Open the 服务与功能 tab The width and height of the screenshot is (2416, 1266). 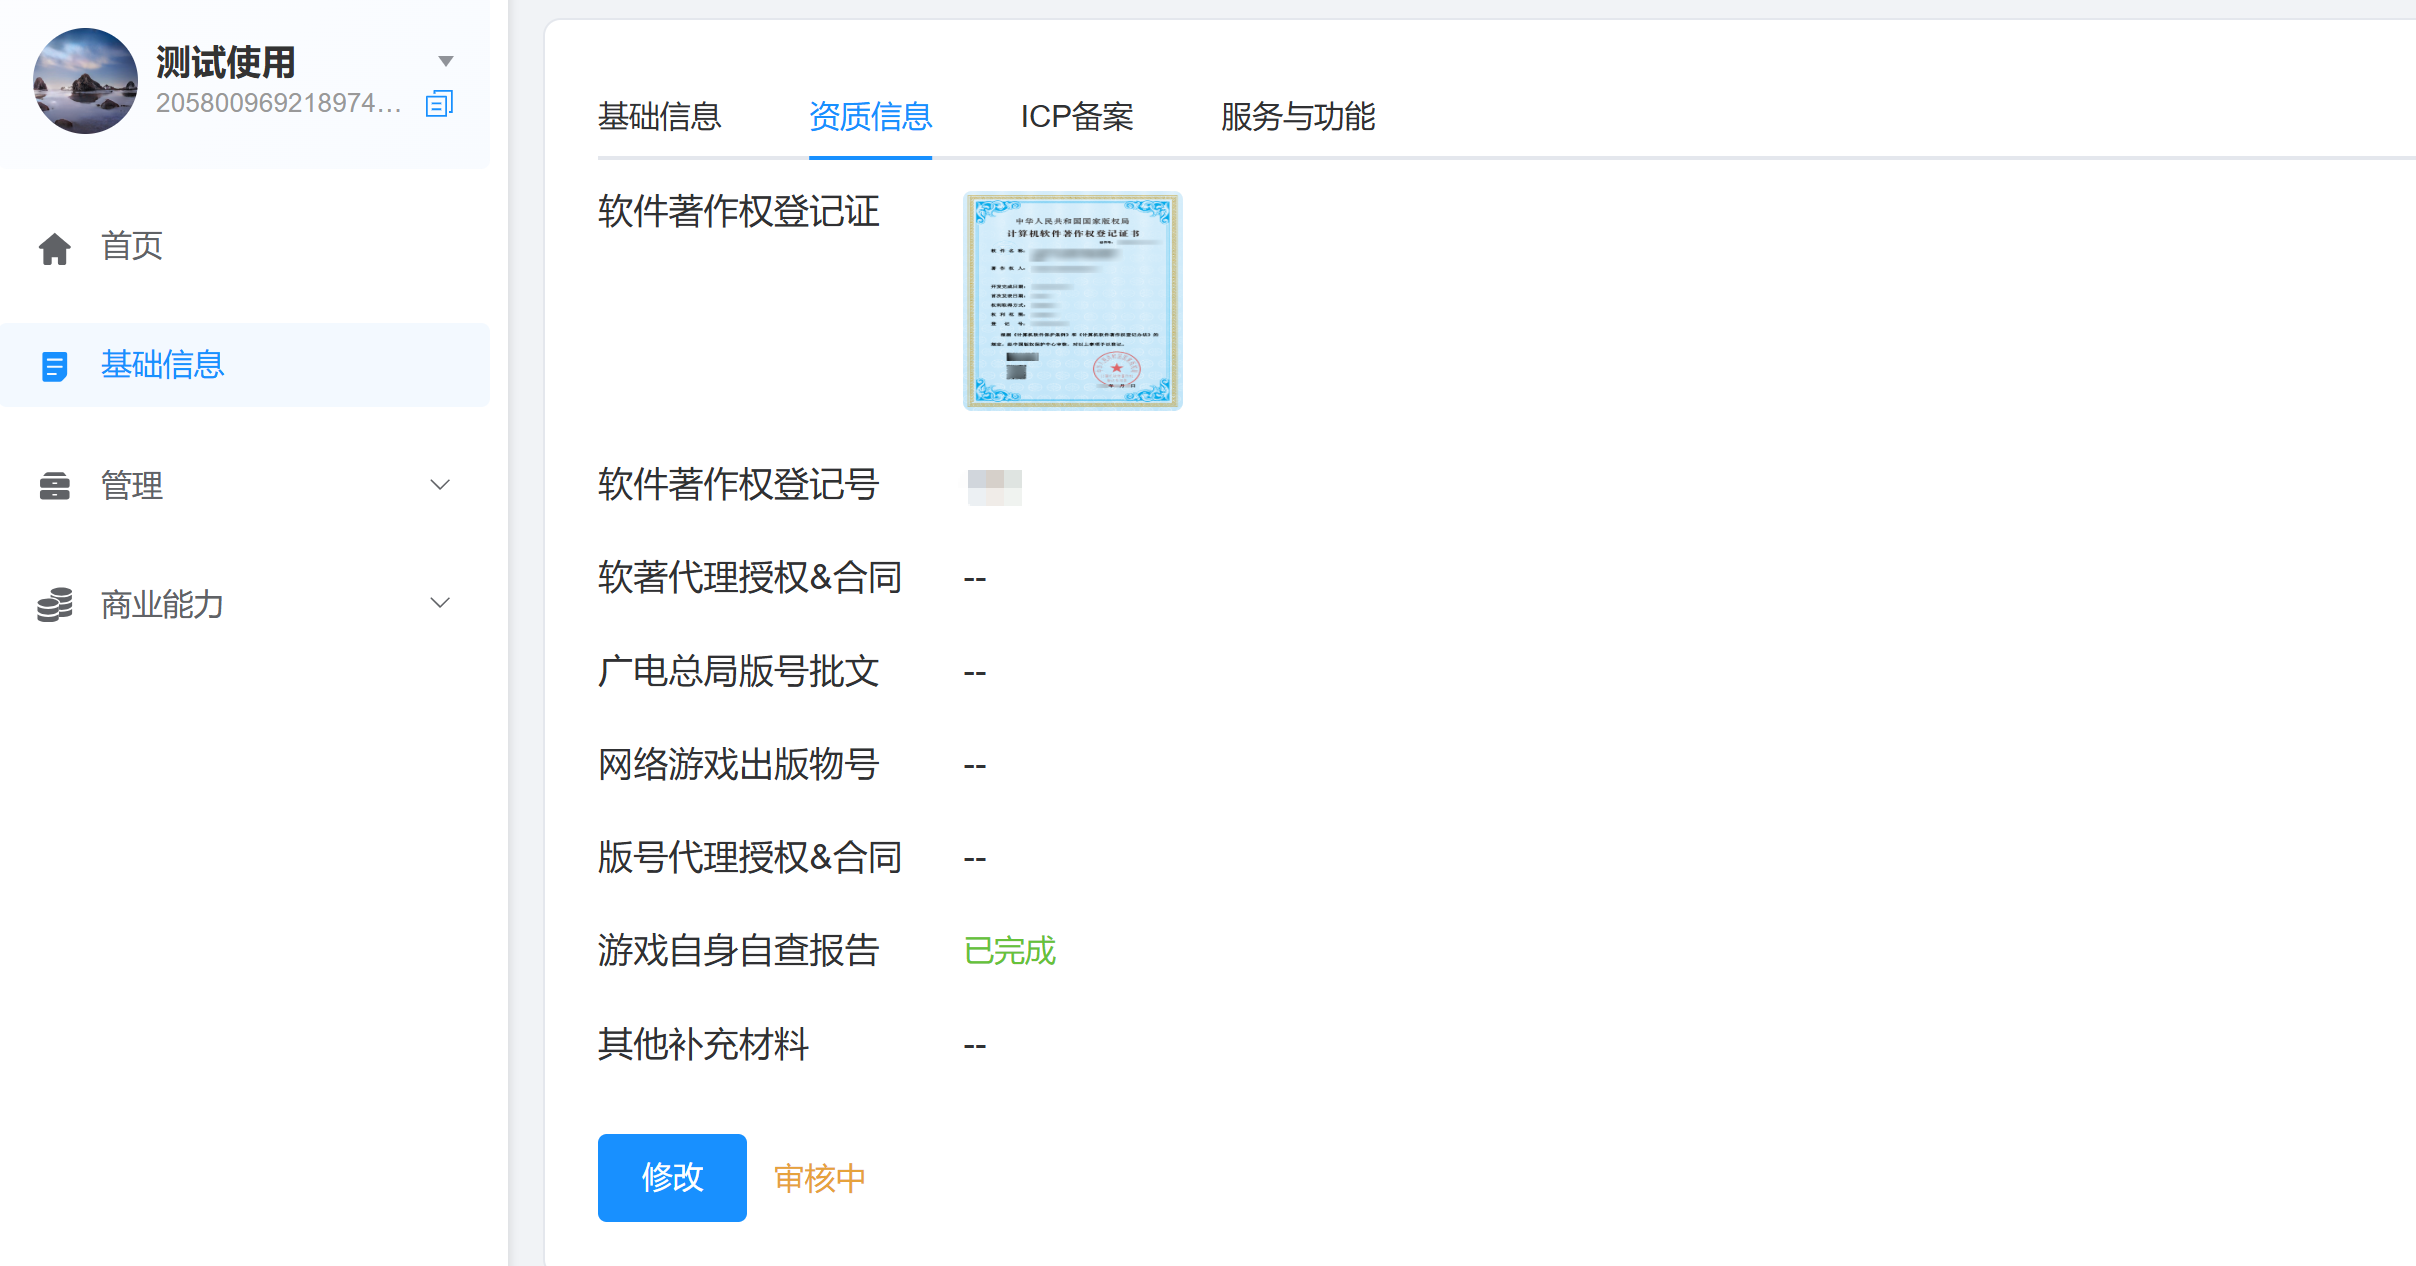pyautogui.click(x=1298, y=117)
